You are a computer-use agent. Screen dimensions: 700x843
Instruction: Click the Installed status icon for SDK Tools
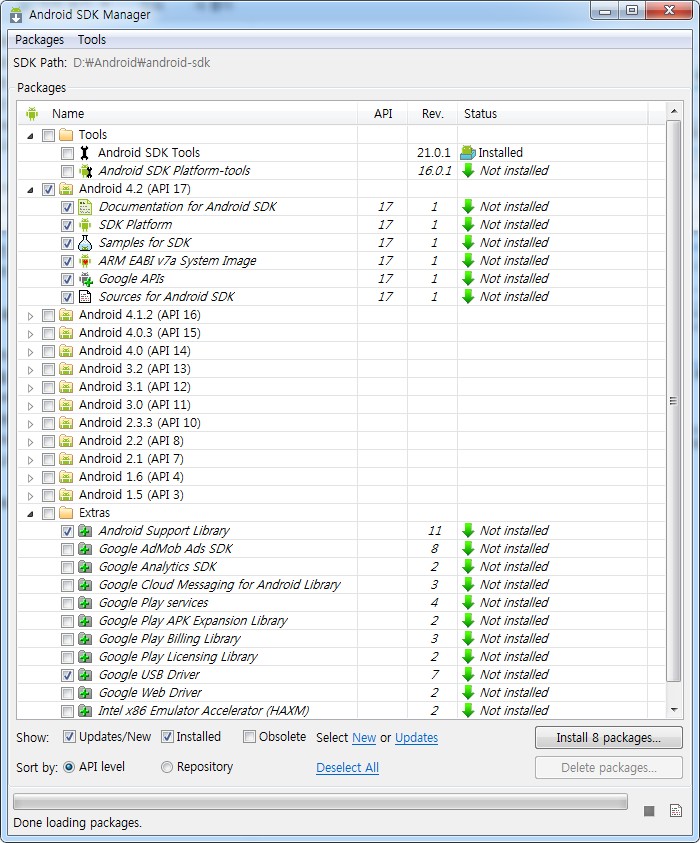[468, 153]
